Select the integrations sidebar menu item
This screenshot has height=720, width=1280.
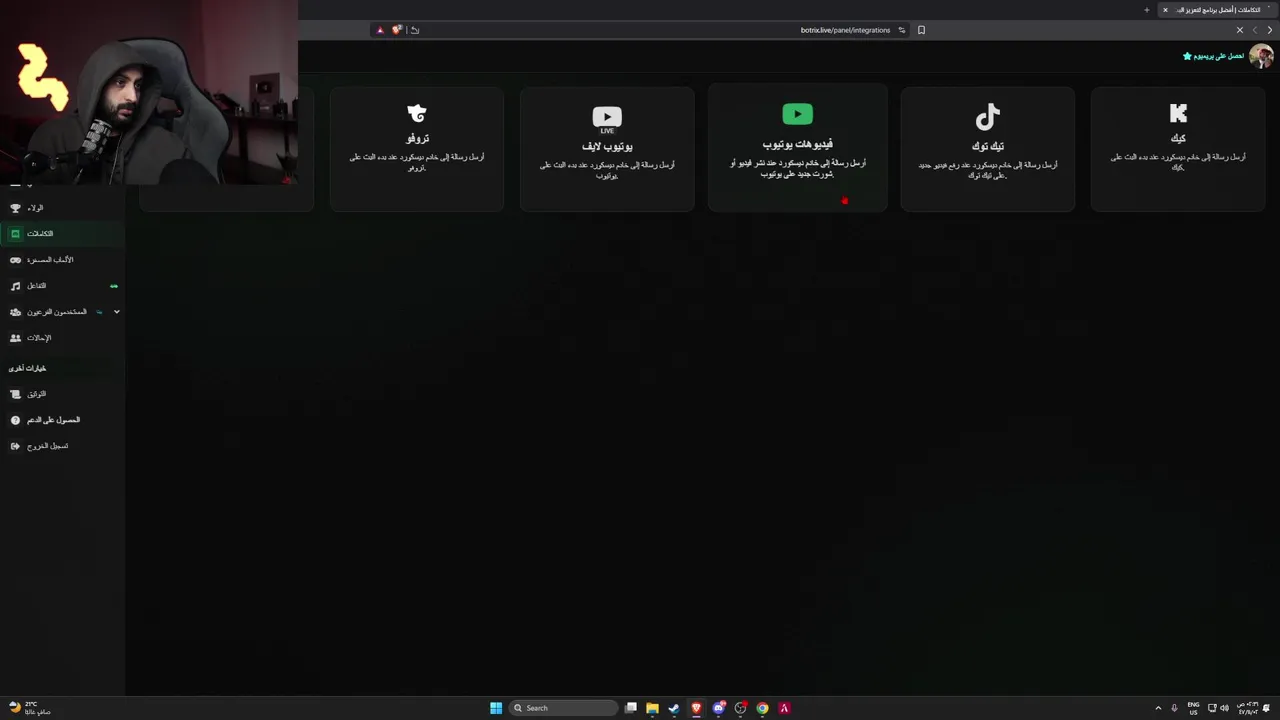[62, 234]
